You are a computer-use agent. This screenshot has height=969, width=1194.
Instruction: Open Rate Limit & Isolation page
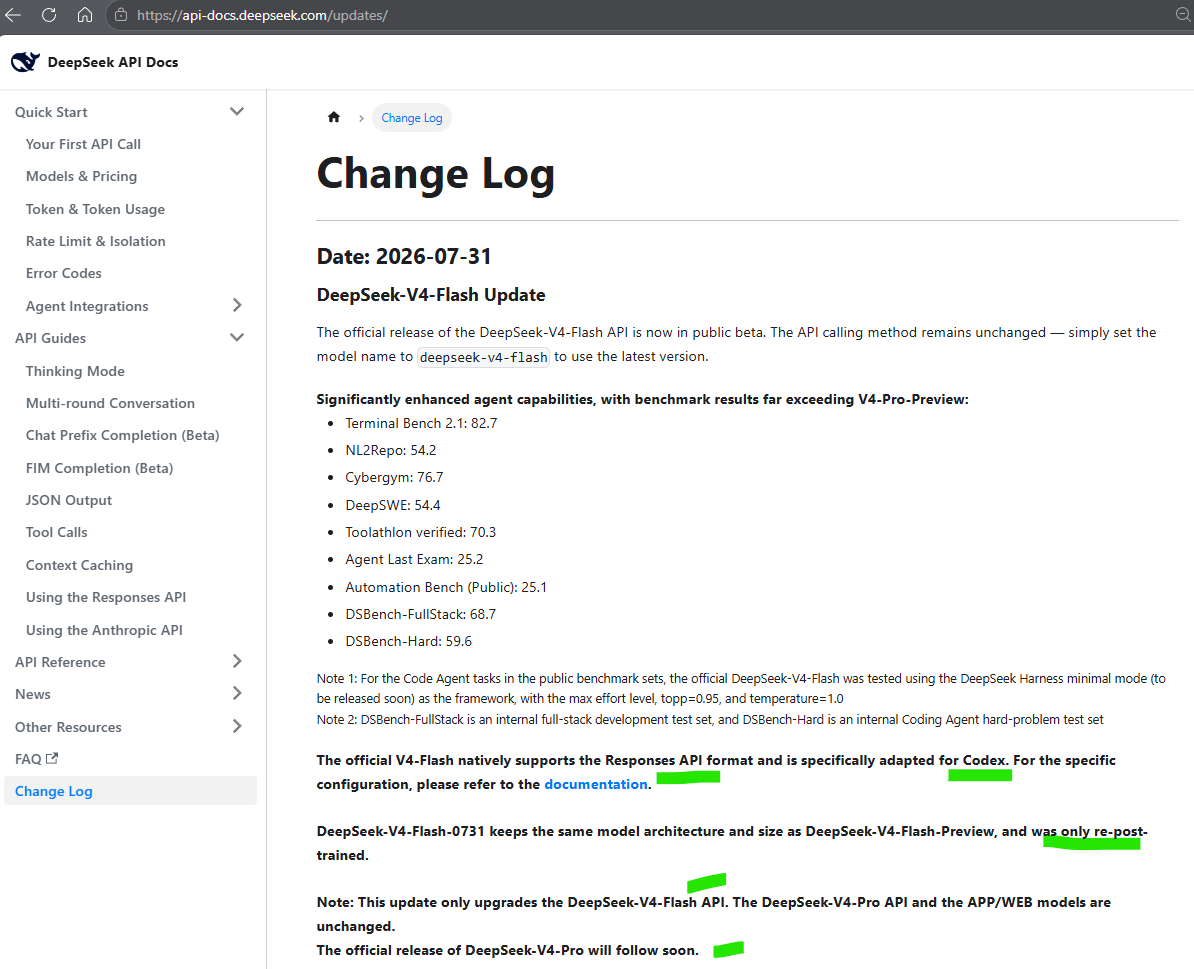click(95, 241)
